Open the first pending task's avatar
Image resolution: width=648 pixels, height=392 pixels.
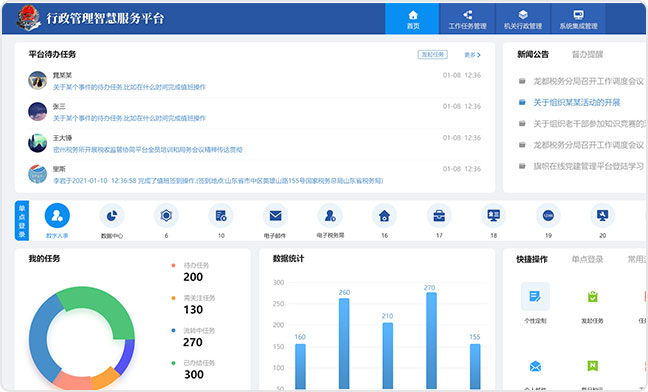(x=37, y=80)
